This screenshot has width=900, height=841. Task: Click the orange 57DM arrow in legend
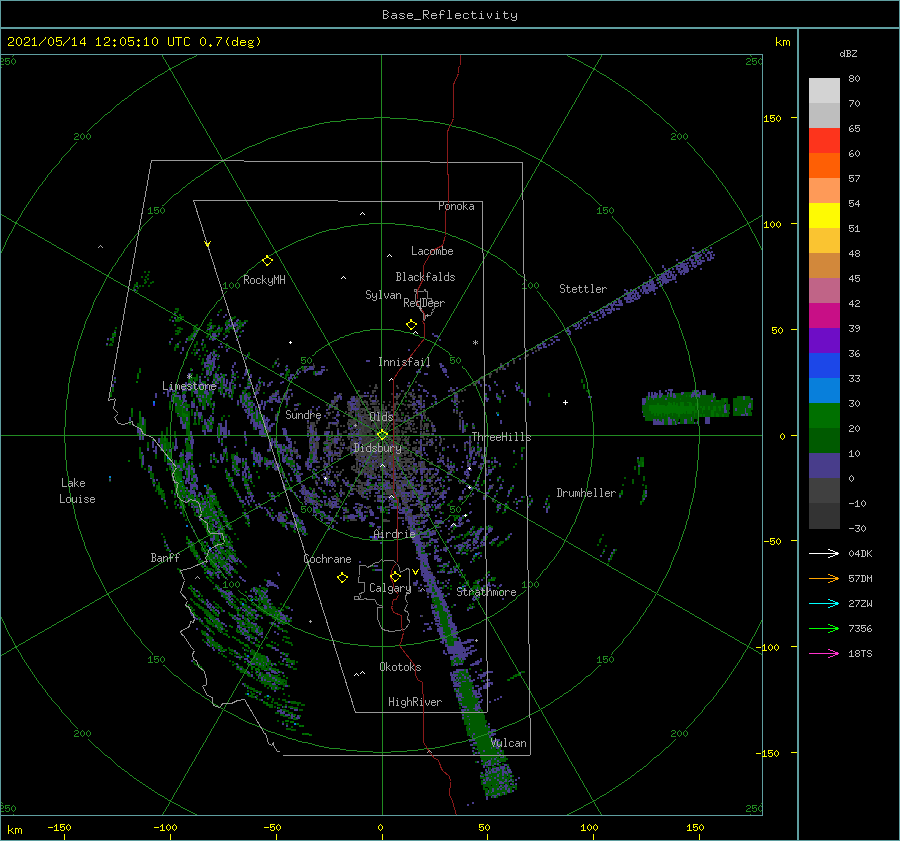tap(824, 579)
